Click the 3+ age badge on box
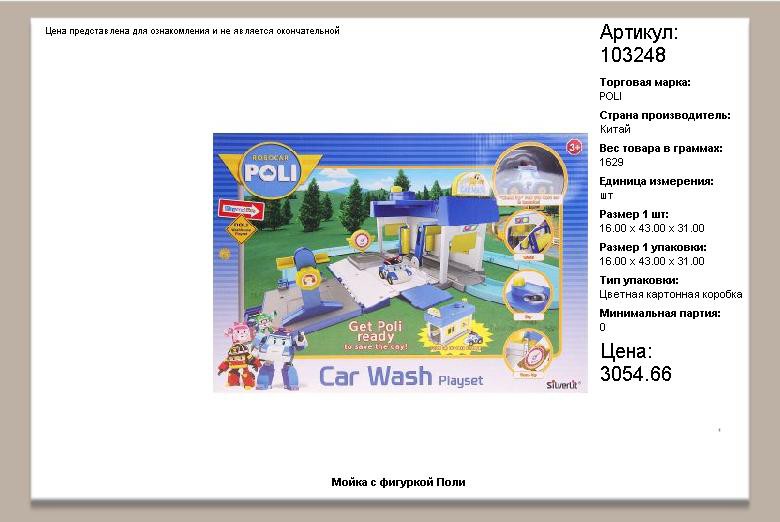 click(574, 147)
